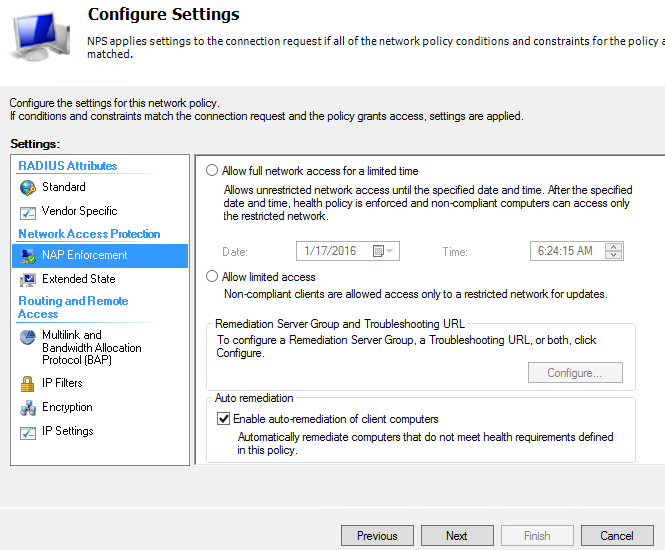Viewport: 665px width, 550px height.
Task: Click the Extended State monitor icon
Action: point(28,280)
